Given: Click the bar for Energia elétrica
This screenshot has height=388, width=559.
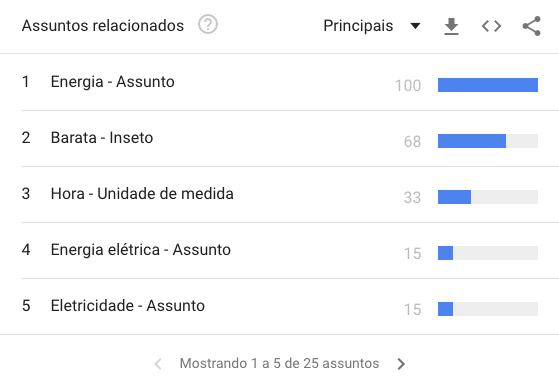Looking at the screenshot, I should coord(488,253).
